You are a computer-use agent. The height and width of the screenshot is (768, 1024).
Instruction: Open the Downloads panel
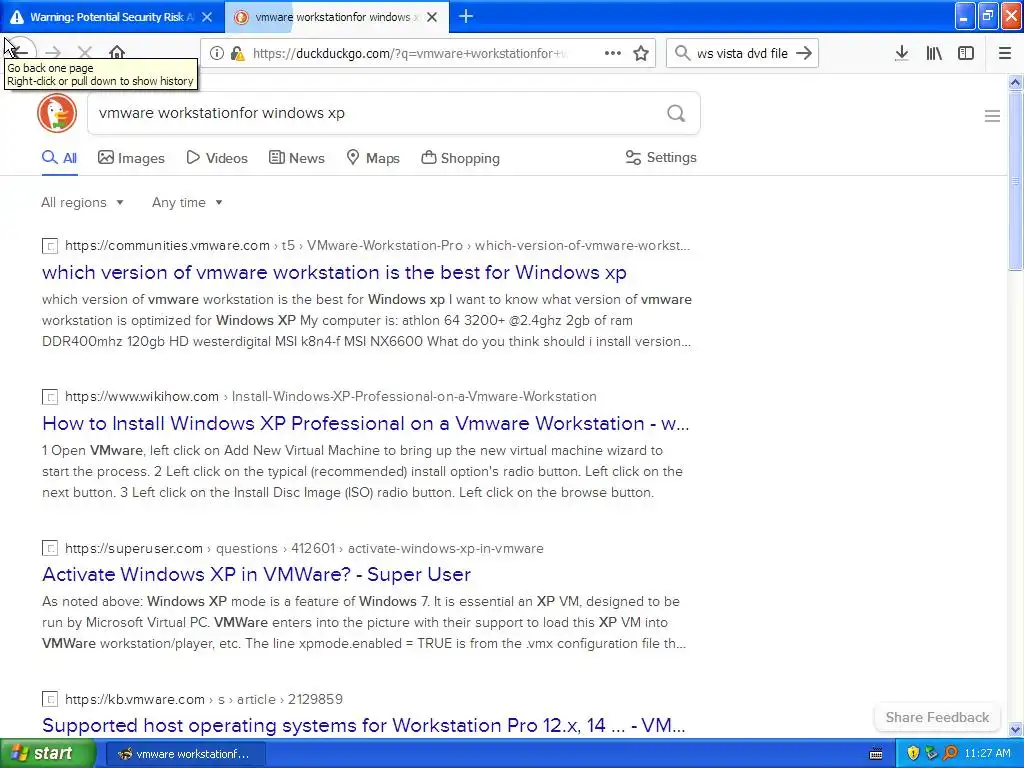pos(902,53)
